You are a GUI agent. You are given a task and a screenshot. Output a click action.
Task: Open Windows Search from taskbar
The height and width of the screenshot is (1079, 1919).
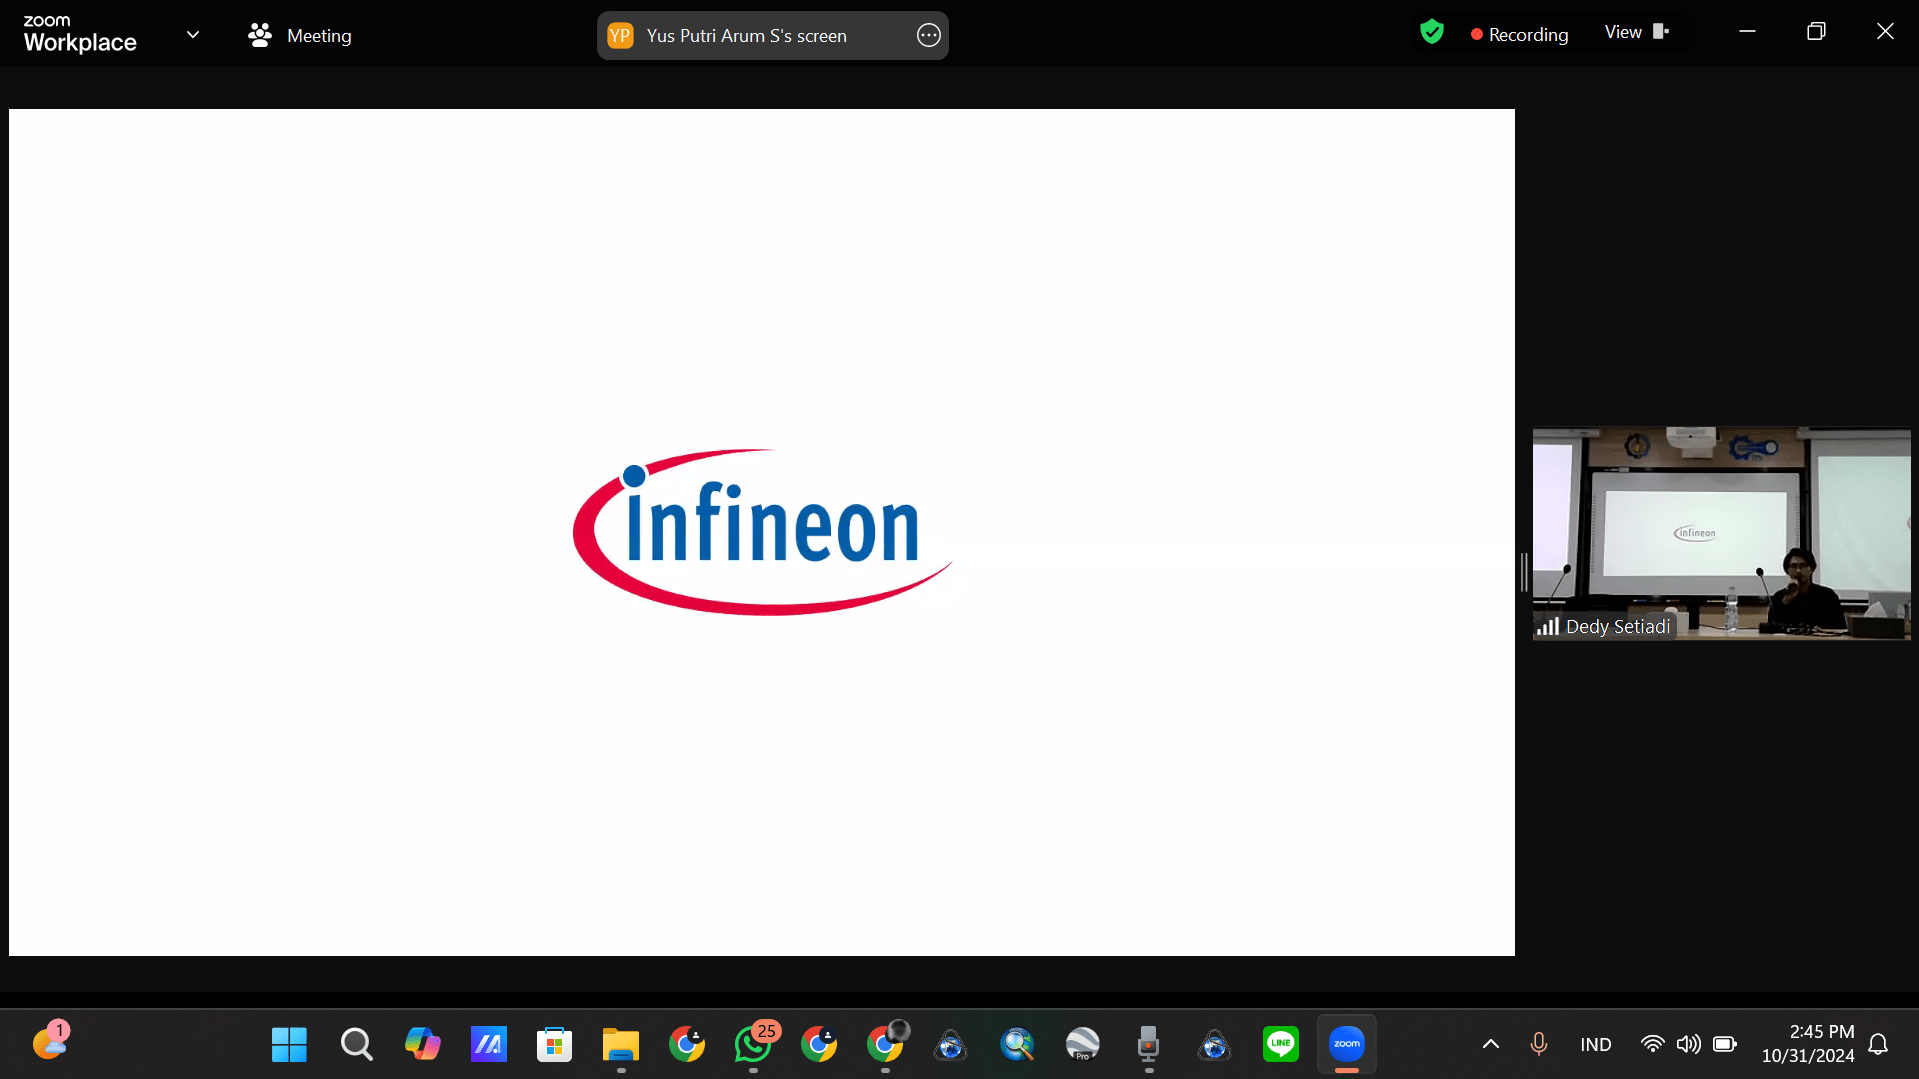click(x=356, y=1044)
